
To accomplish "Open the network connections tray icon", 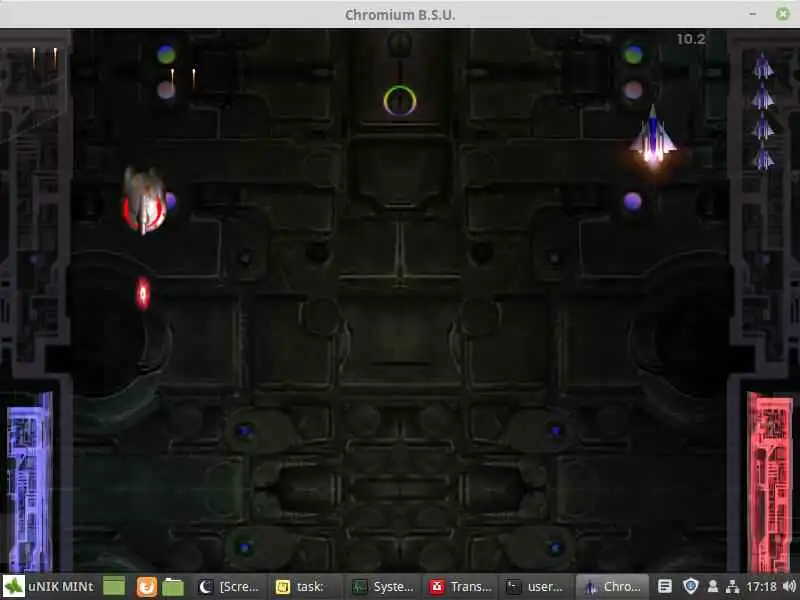I will pos(733,587).
